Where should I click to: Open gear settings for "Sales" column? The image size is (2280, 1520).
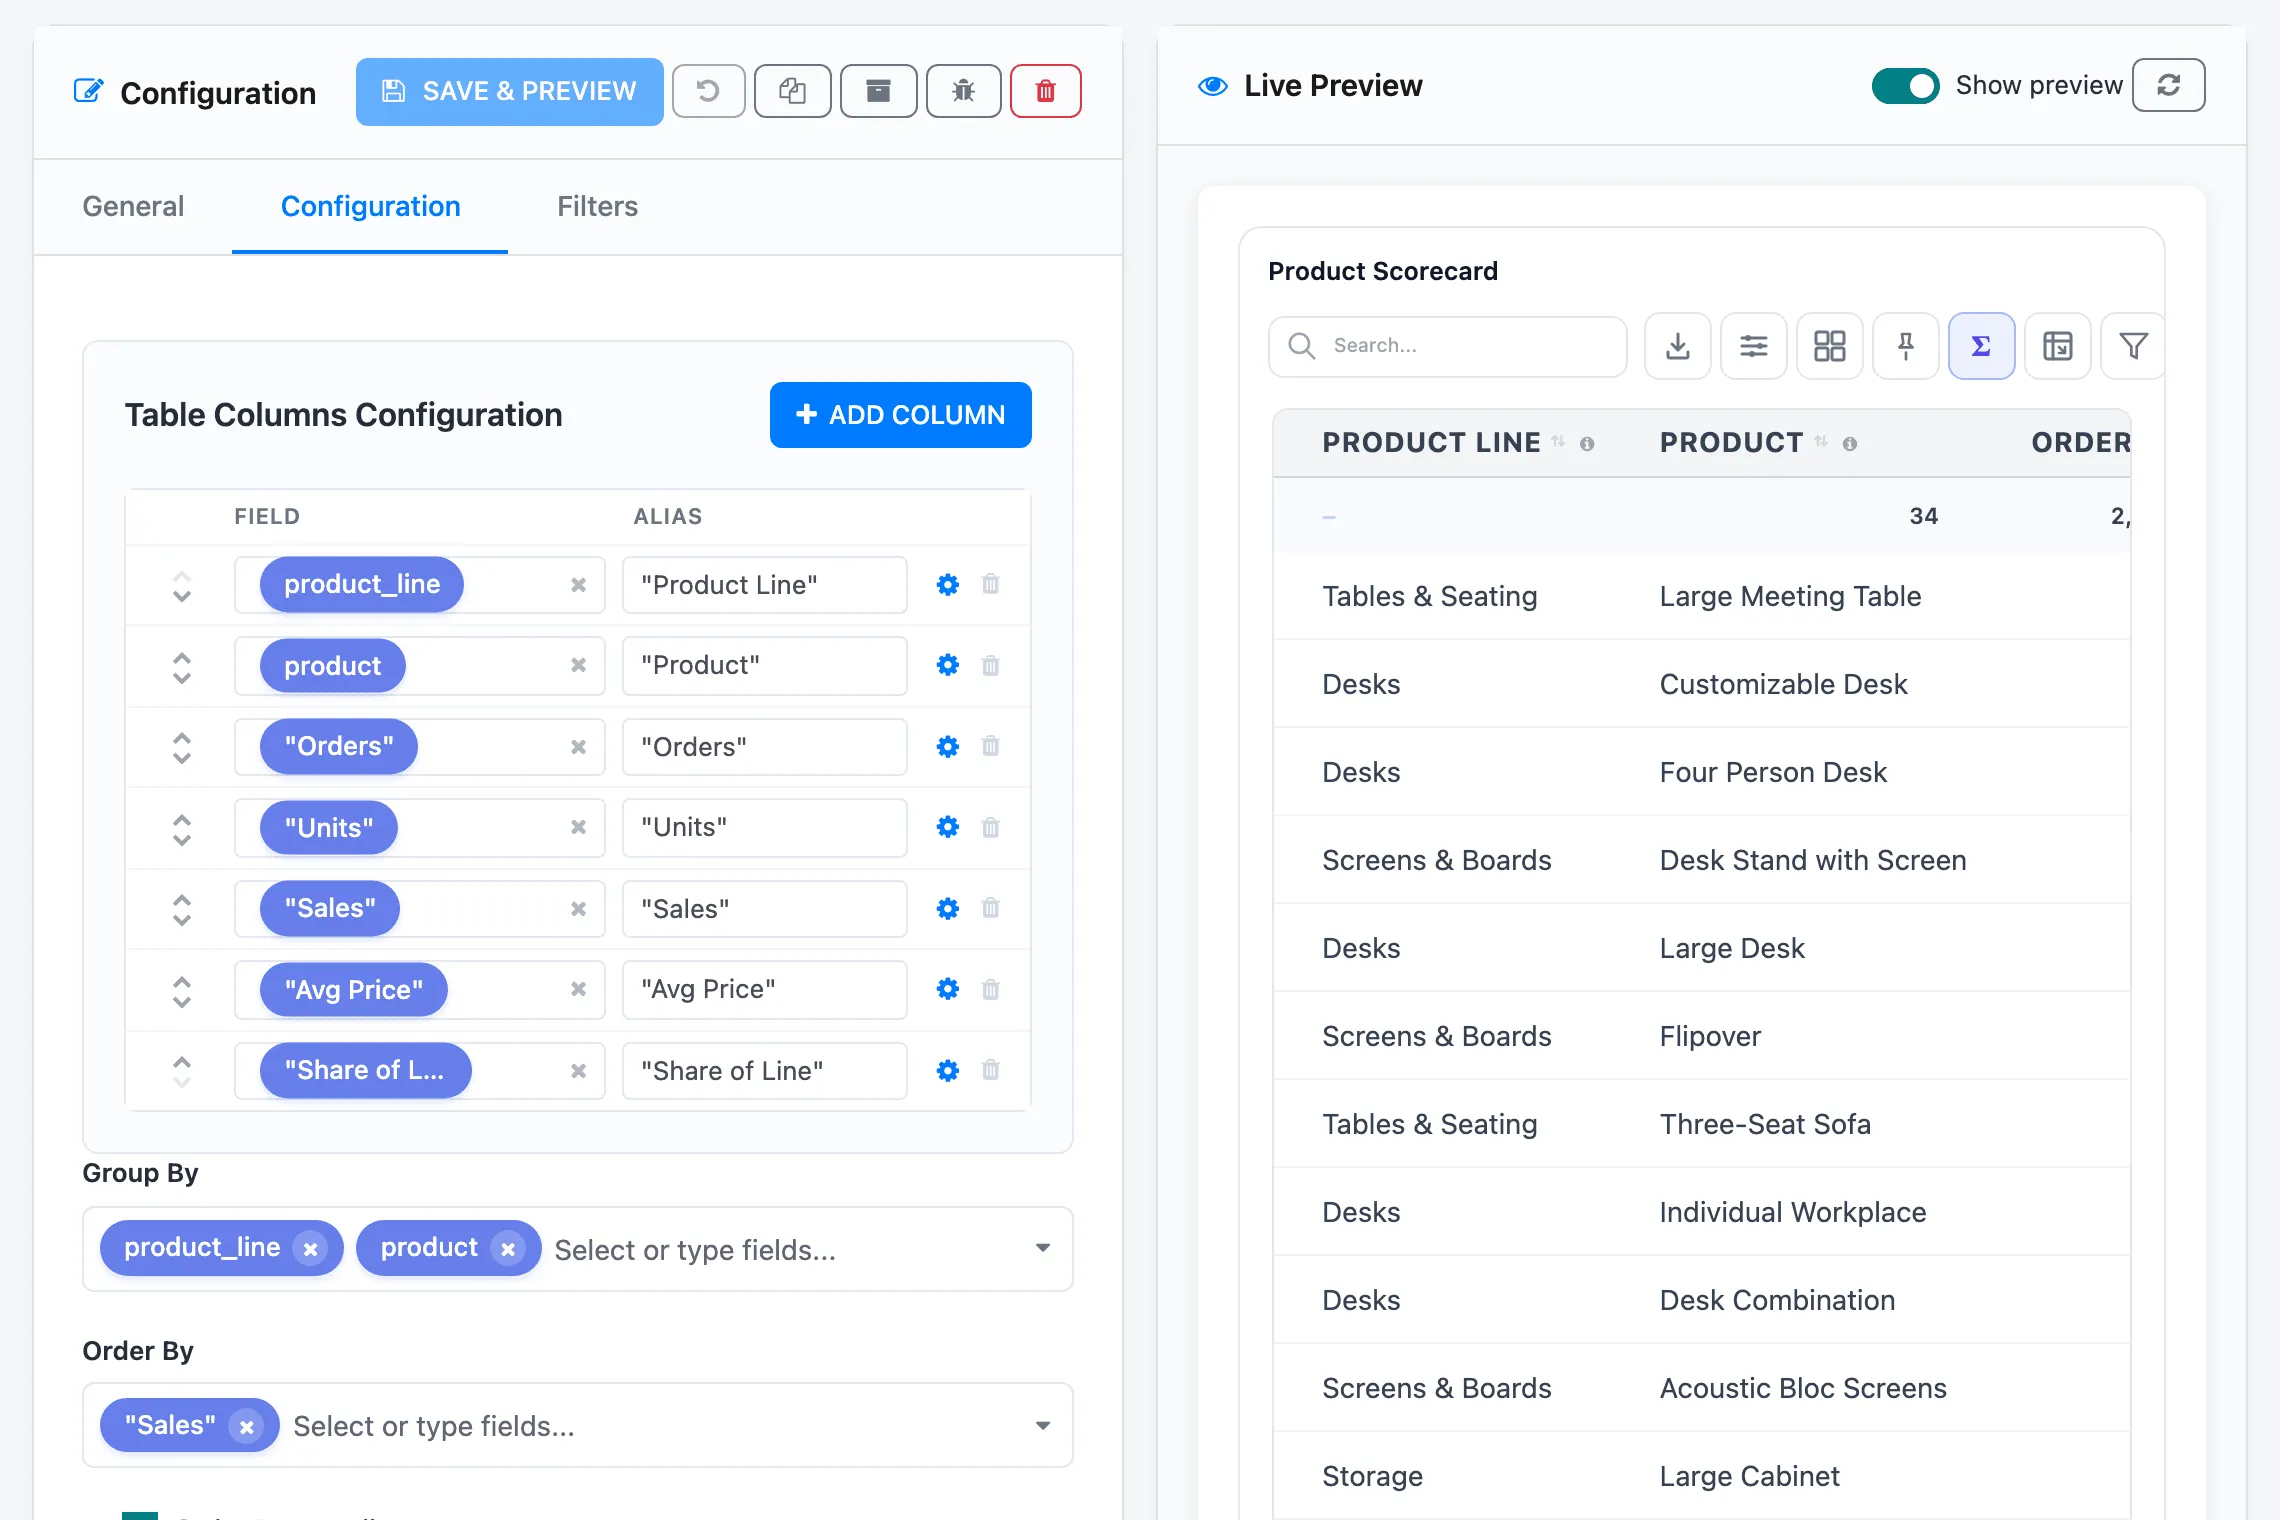[947, 908]
